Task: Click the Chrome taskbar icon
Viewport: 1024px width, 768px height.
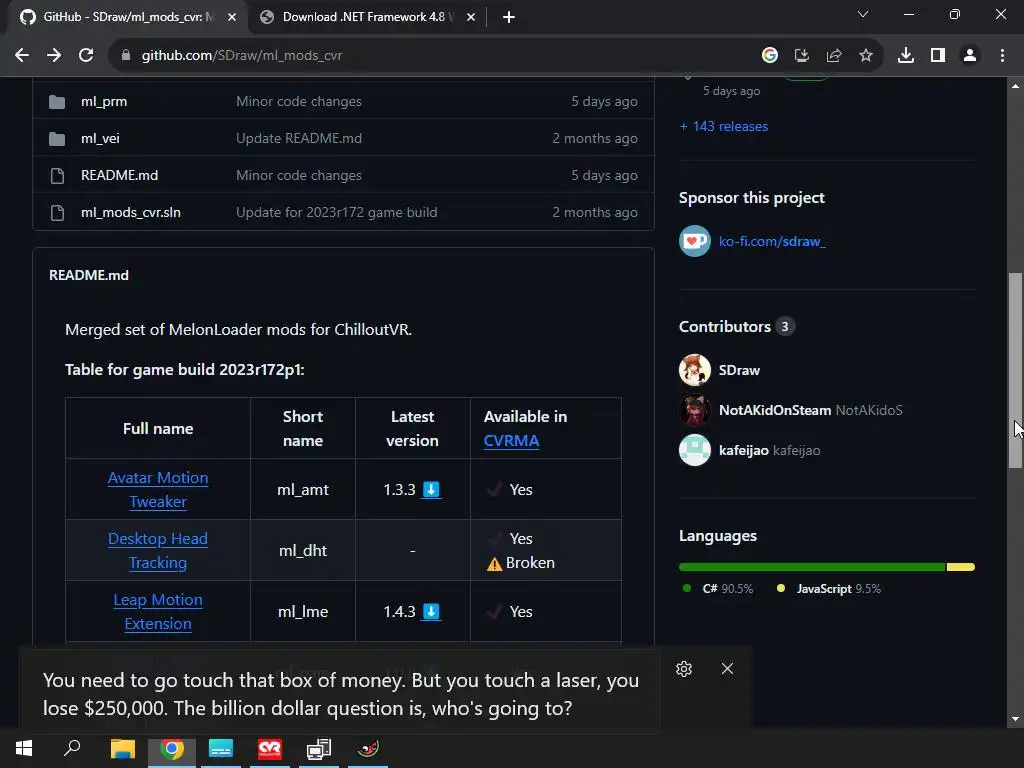Action: point(172,748)
